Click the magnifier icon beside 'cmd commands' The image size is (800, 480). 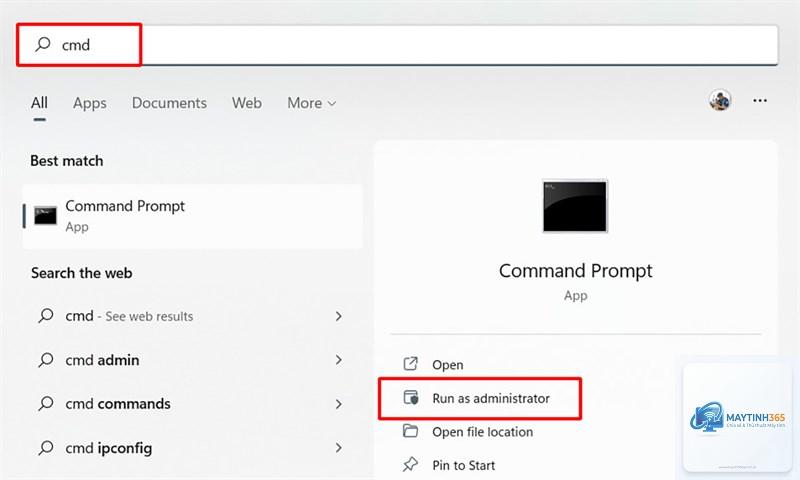pyautogui.click(x=46, y=403)
